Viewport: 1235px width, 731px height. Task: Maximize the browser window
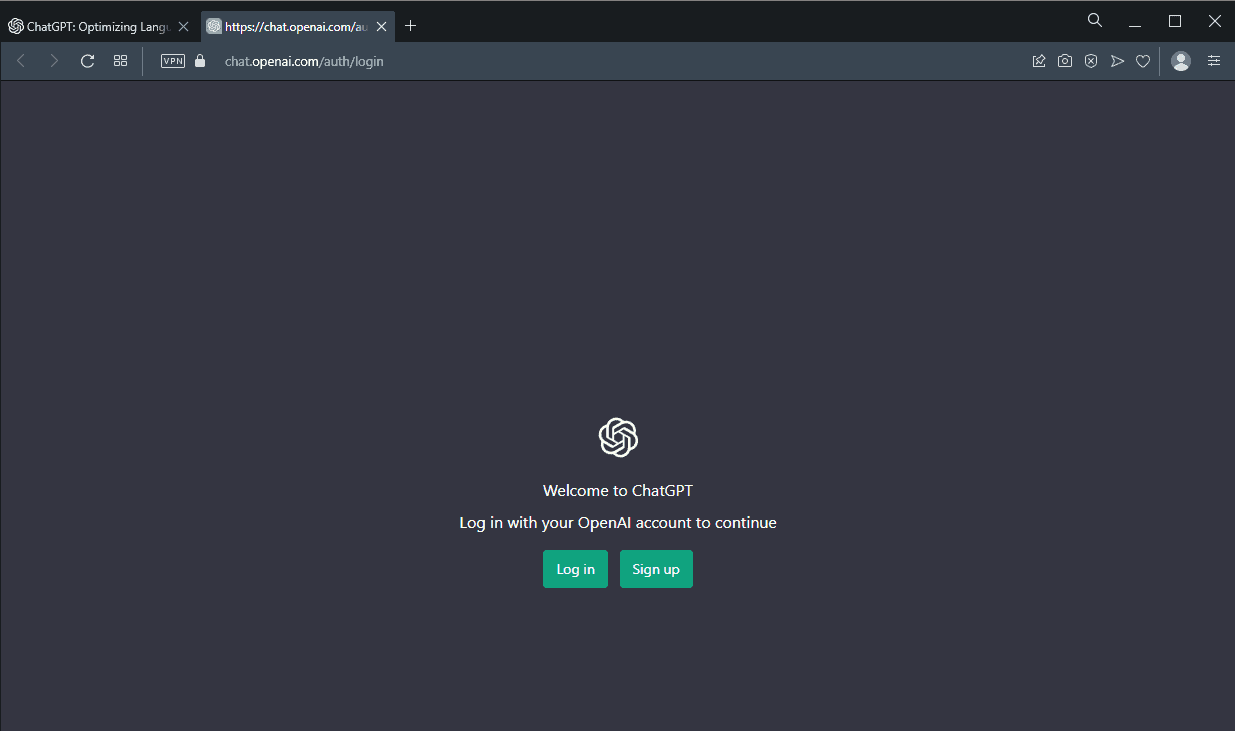[x=1175, y=21]
